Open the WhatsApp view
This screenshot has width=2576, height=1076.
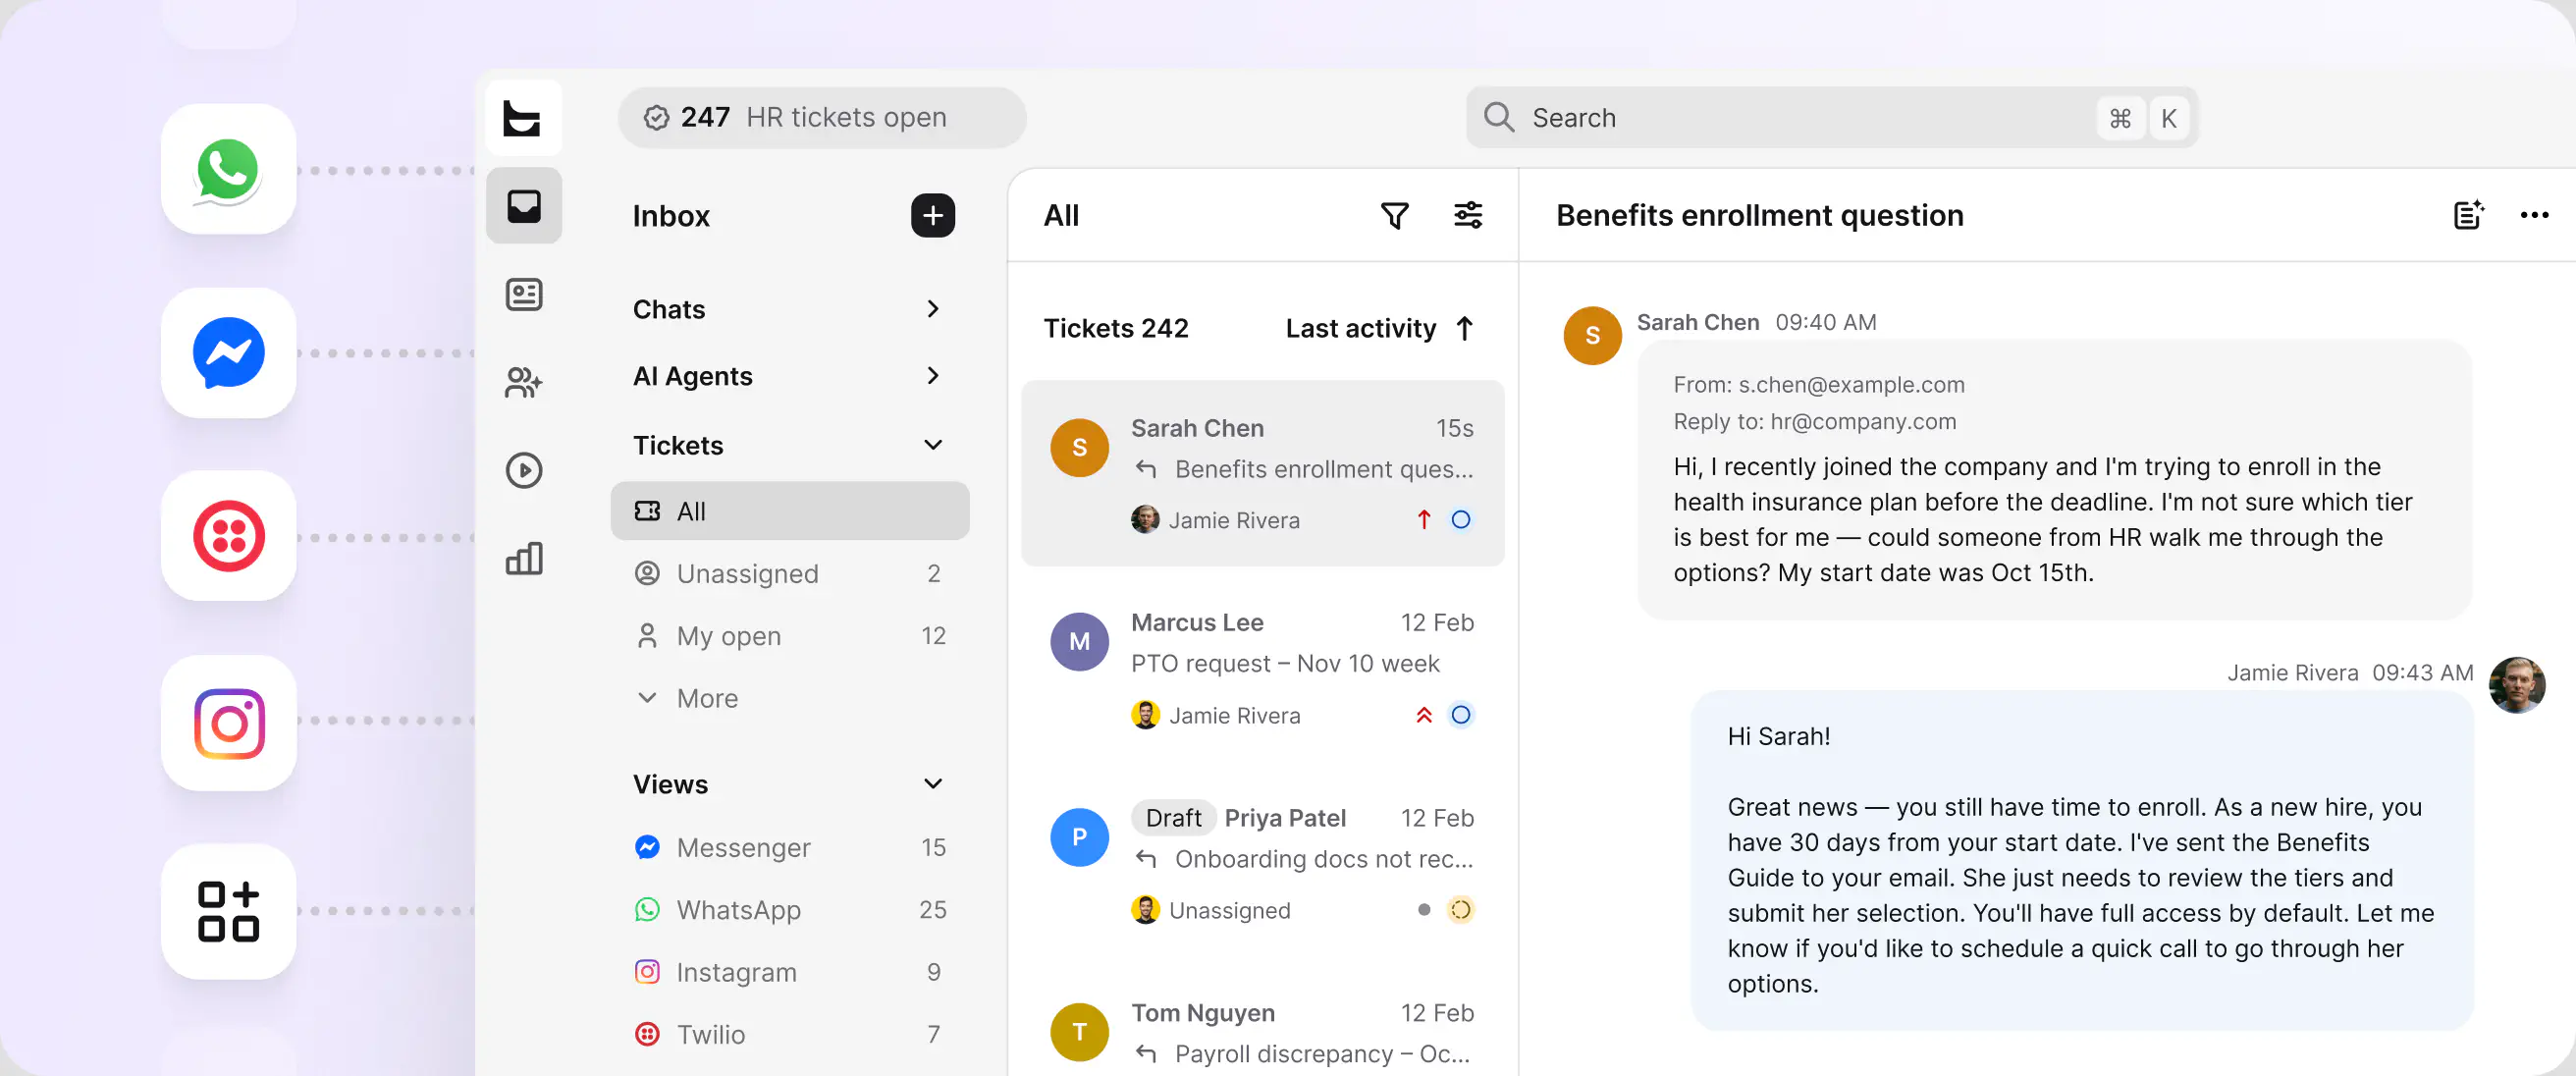click(789, 910)
